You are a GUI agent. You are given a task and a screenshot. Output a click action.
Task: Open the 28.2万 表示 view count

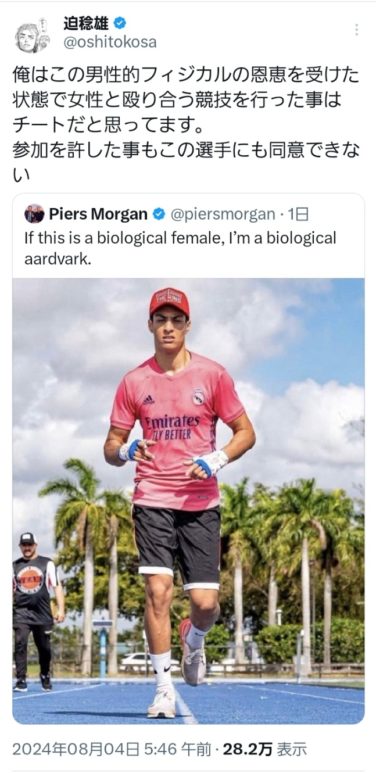tap(265, 749)
